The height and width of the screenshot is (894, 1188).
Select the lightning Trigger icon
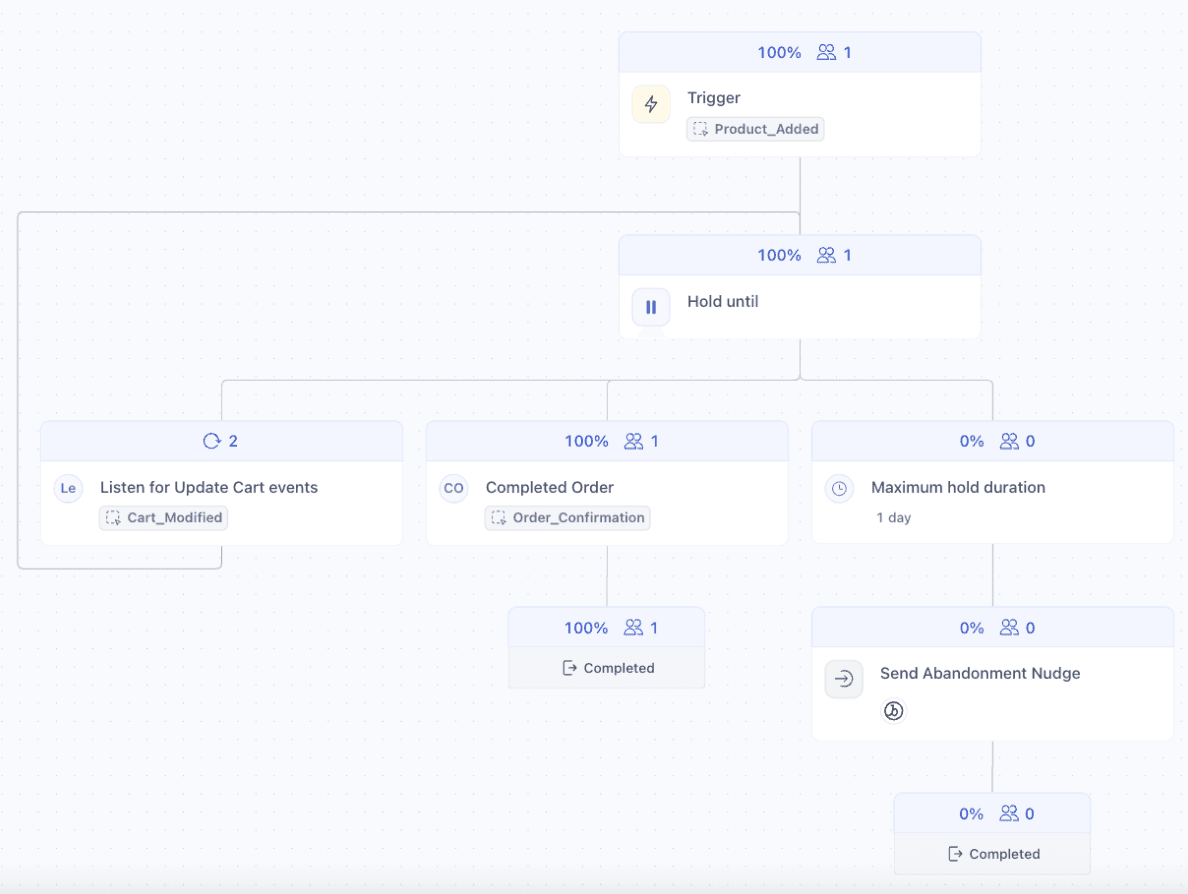click(x=651, y=103)
